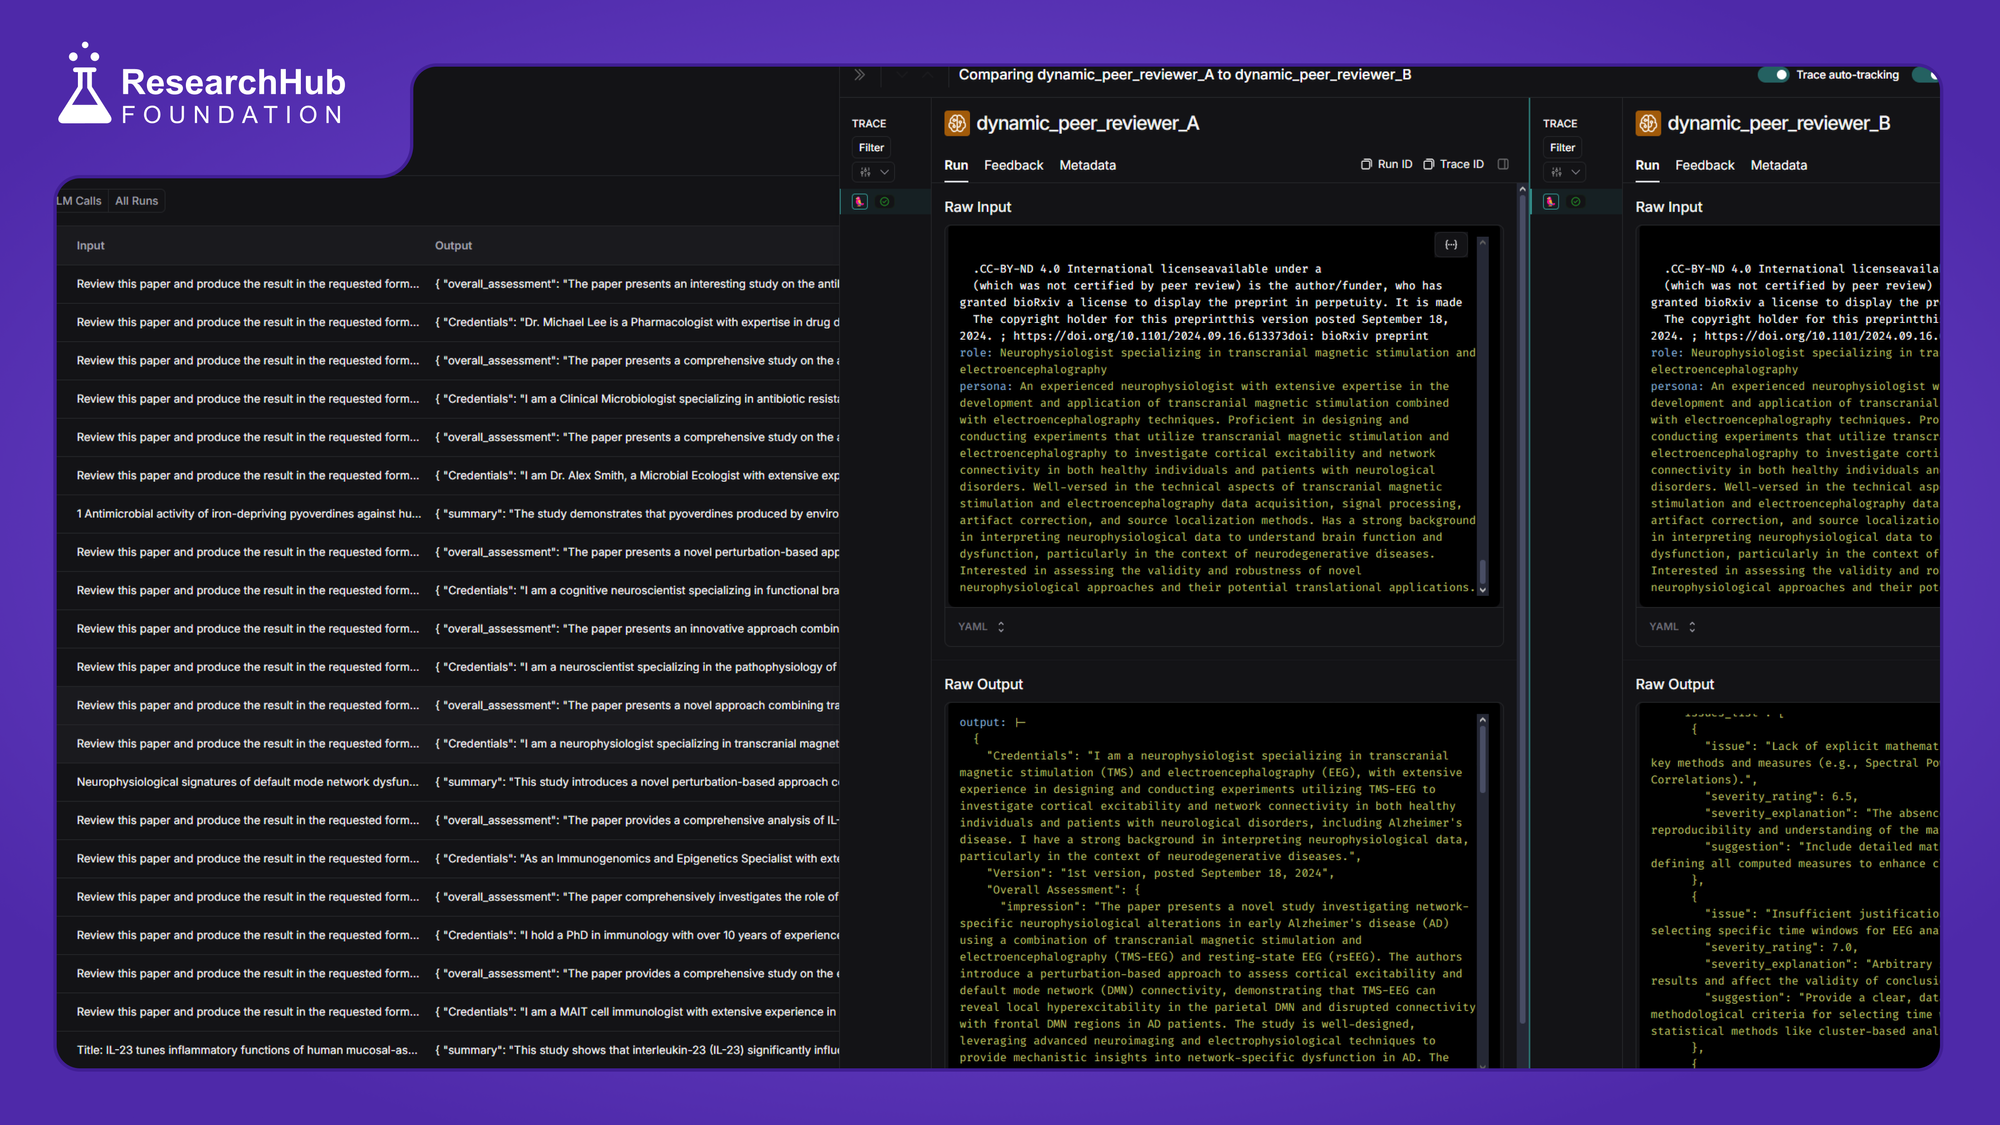Screen dimensions: 2000x1125
Task: Click the Raw Input expand-braces icon
Action: (1451, 245)
